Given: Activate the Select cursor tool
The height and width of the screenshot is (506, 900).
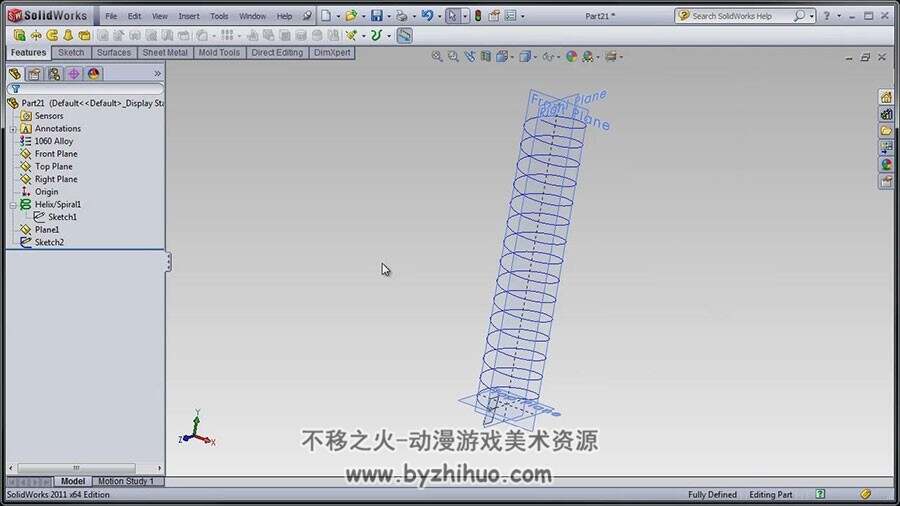Looking at the screenshot, I should 452,16.
